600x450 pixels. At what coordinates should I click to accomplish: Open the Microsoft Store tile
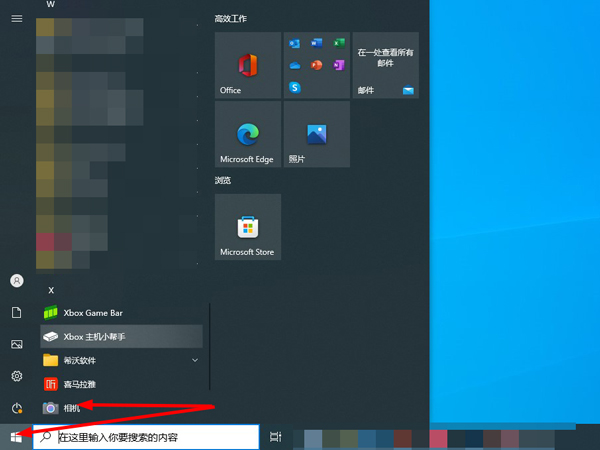248,227
